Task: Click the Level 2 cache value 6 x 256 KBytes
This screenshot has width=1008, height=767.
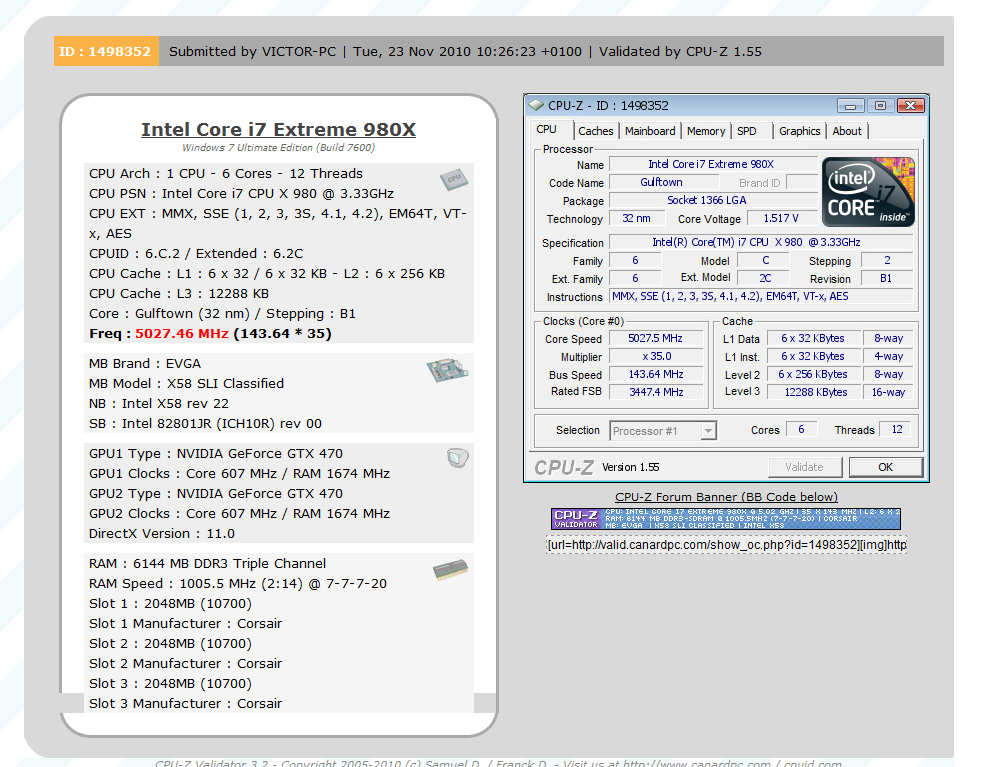Action: (815, 374)
